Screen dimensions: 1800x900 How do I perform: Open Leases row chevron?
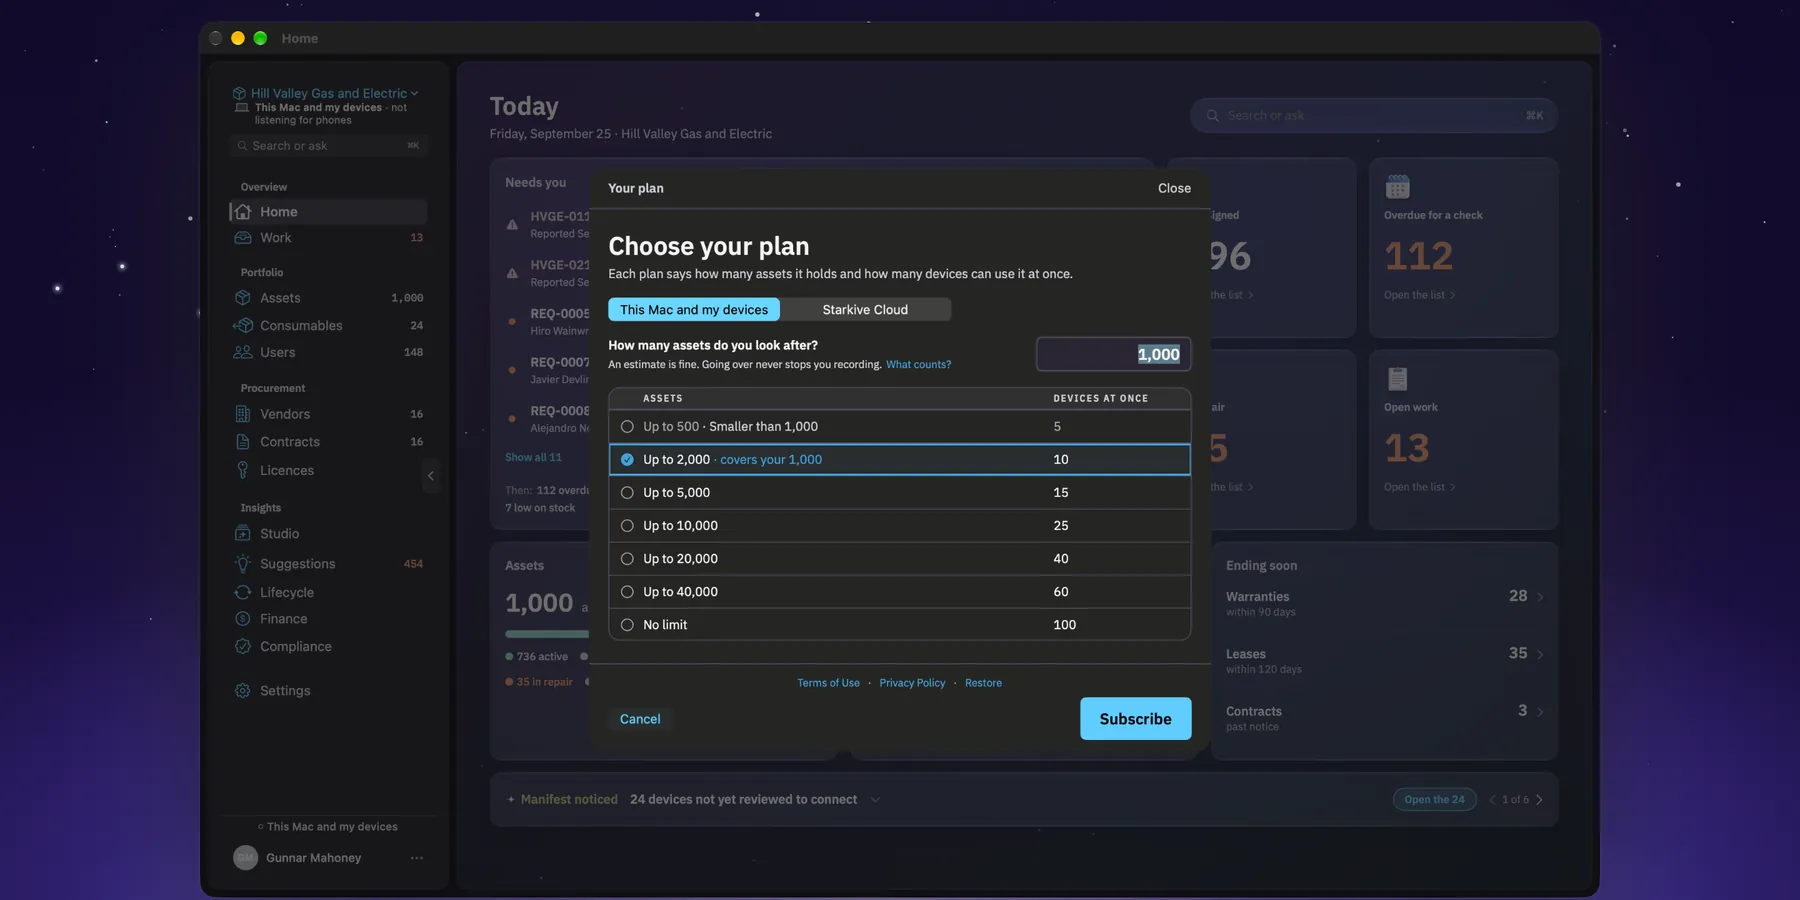(1540, 654)
